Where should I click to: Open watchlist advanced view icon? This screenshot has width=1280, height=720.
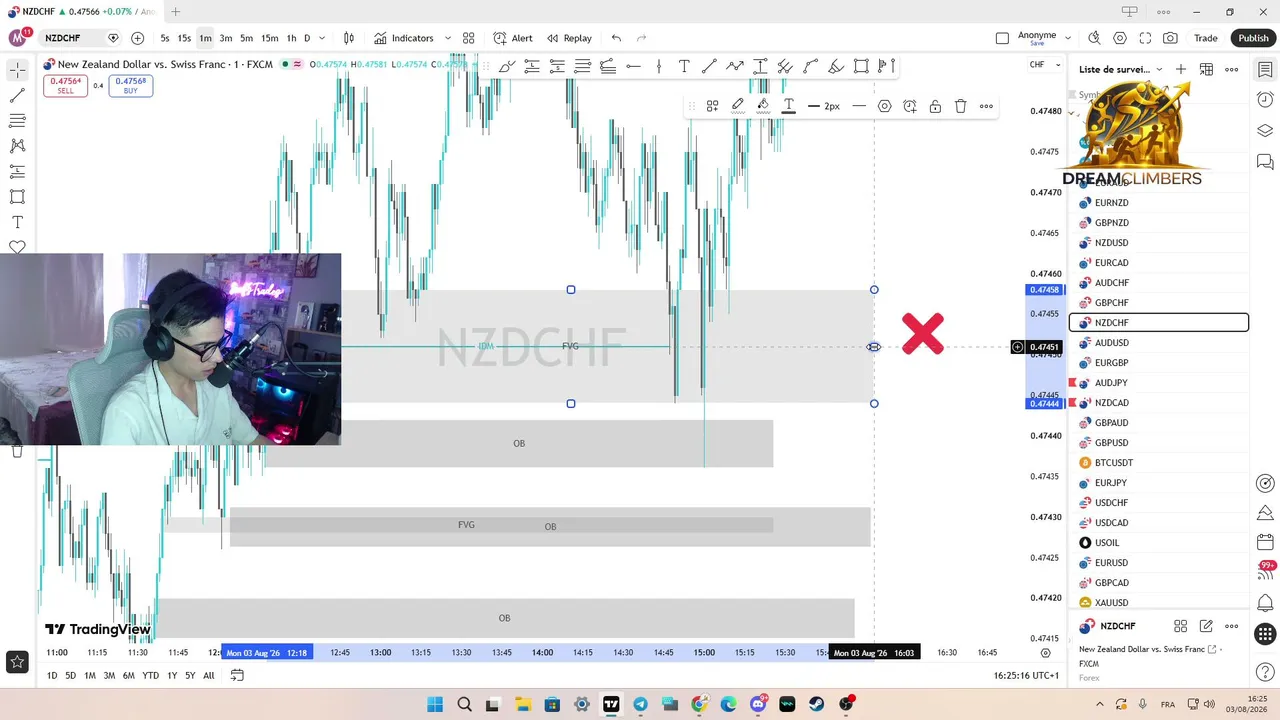(x=1206, y=69)
